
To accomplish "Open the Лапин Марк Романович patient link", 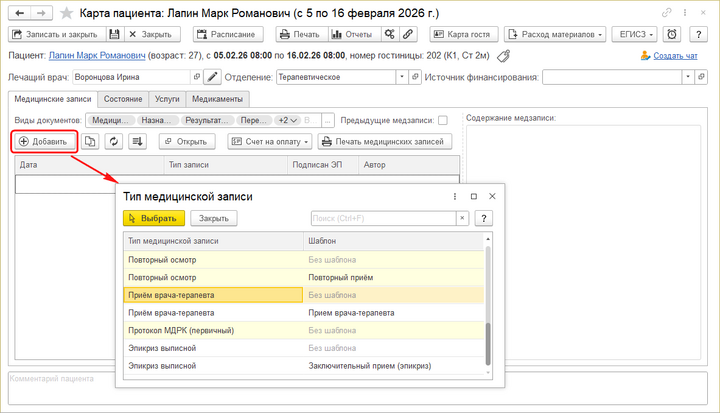I will pos(95,56).
